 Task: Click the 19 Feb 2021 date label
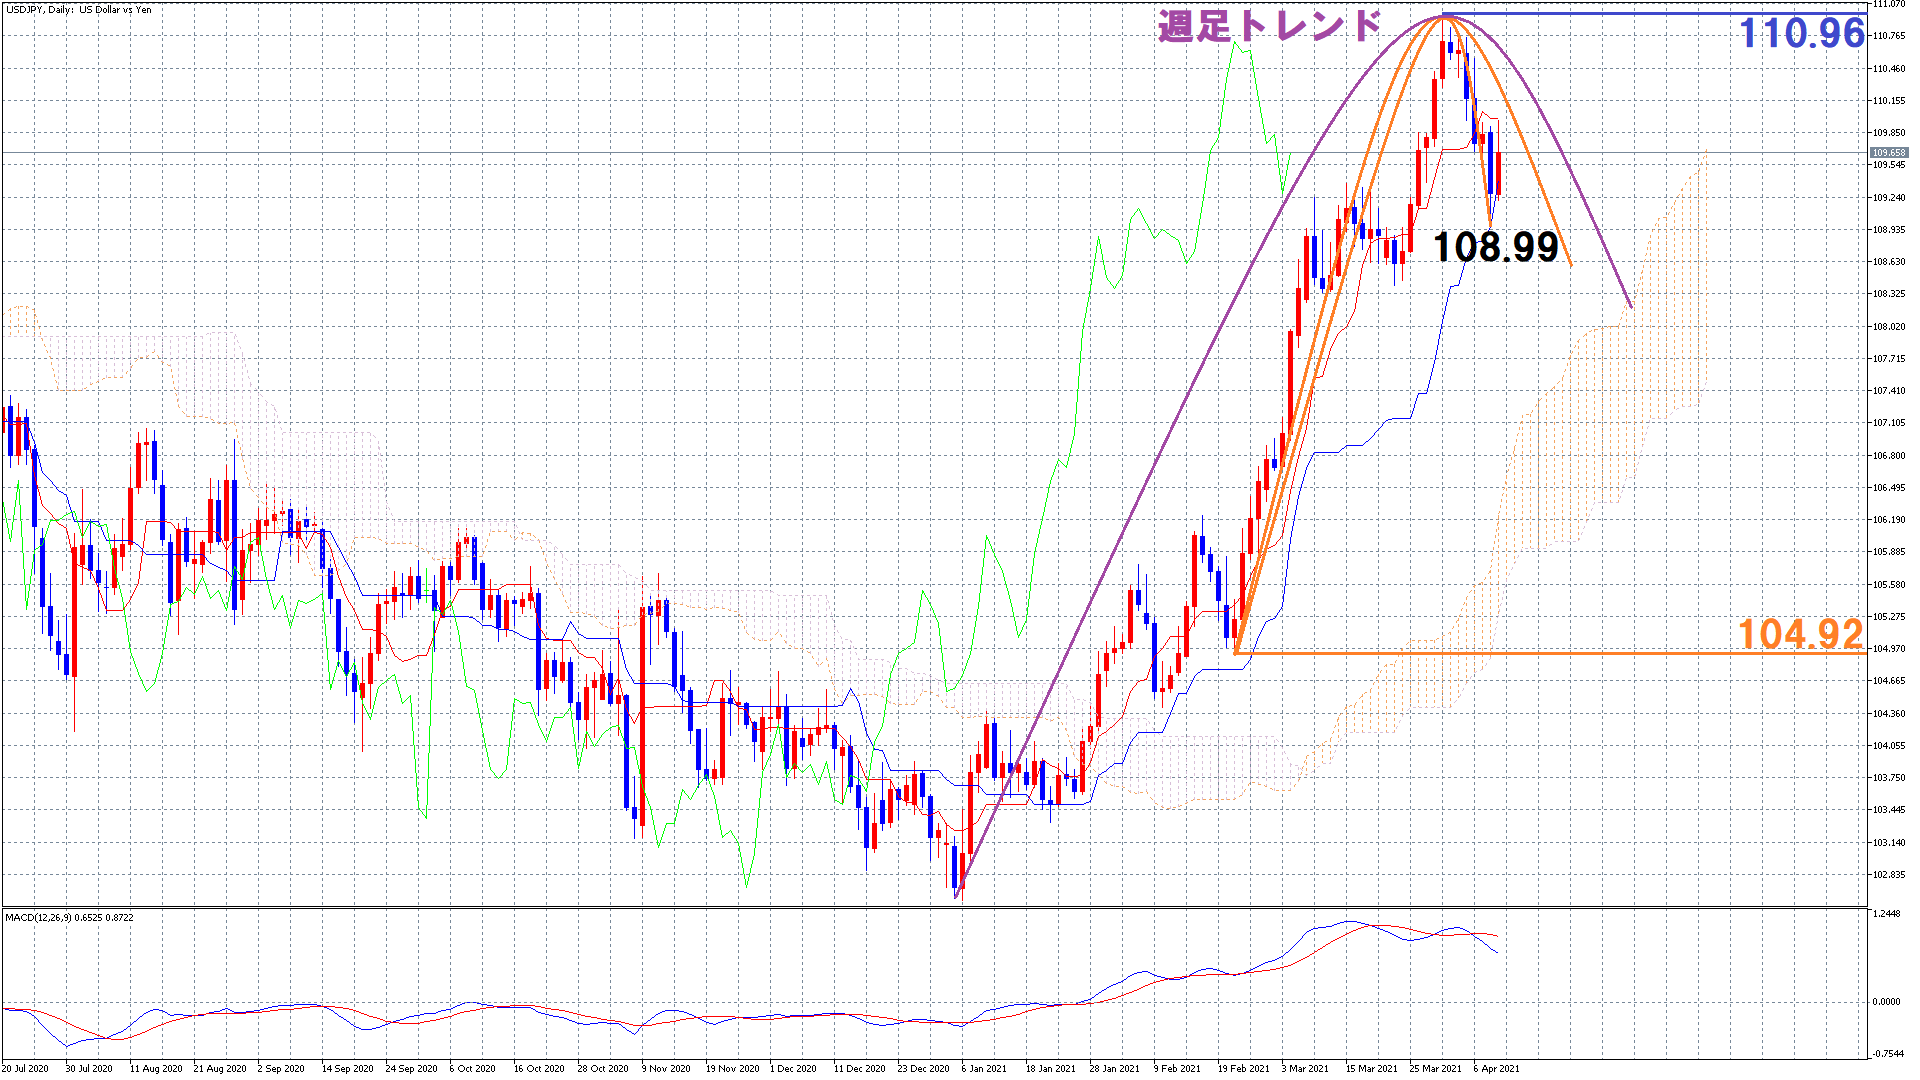pos(1243,1068)
